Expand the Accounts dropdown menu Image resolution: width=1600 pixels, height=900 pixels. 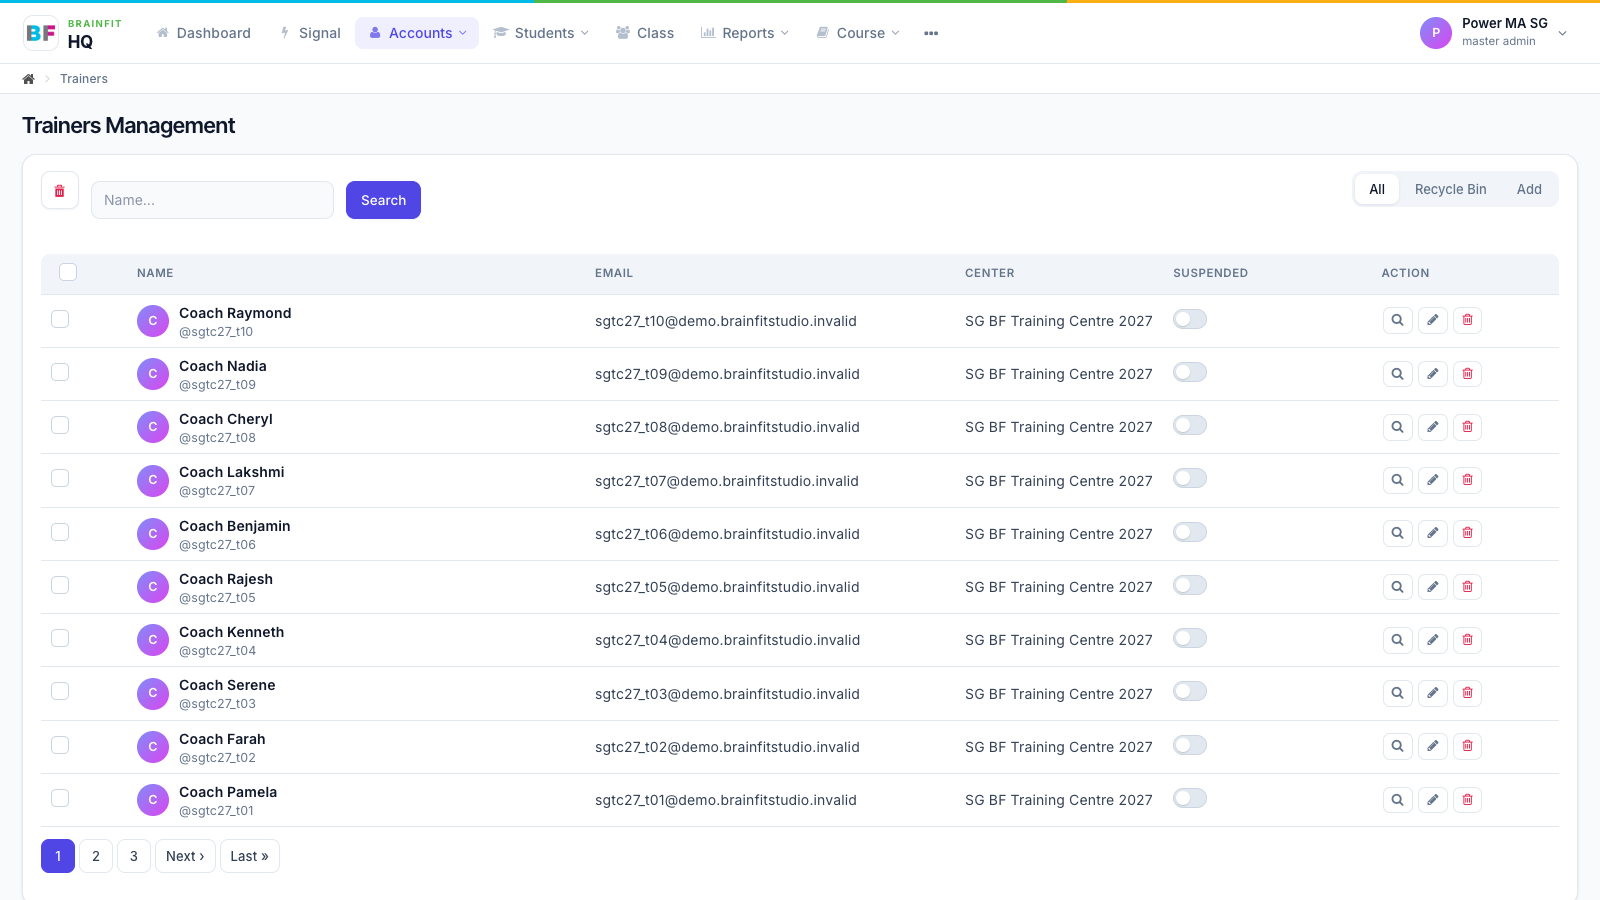[417, 33]
